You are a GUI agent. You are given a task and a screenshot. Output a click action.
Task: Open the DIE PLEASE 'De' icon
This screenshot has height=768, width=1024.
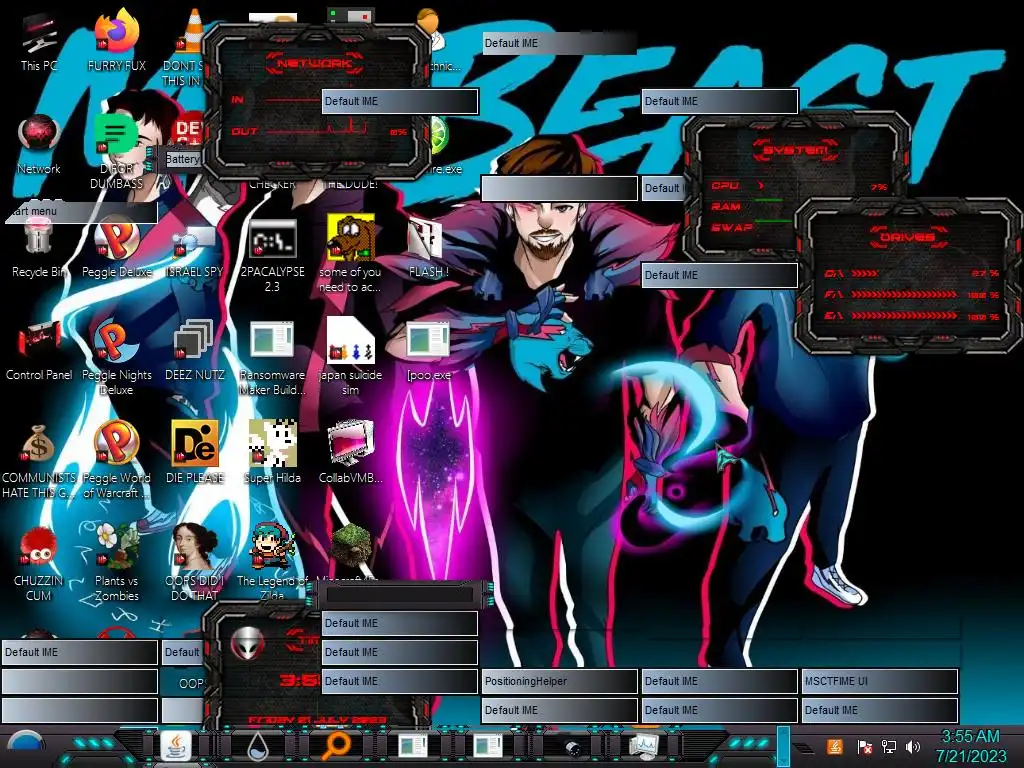tap(195, 453)
